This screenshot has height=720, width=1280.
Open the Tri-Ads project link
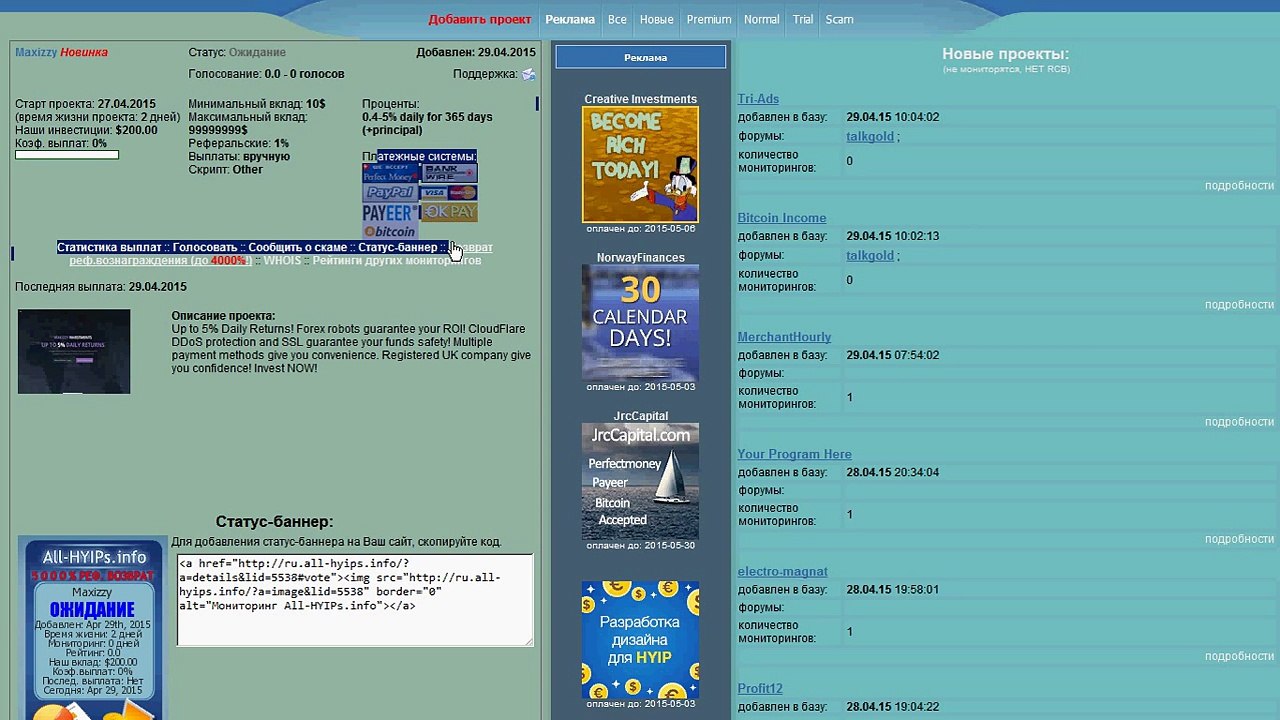click(x=758, y=99)
